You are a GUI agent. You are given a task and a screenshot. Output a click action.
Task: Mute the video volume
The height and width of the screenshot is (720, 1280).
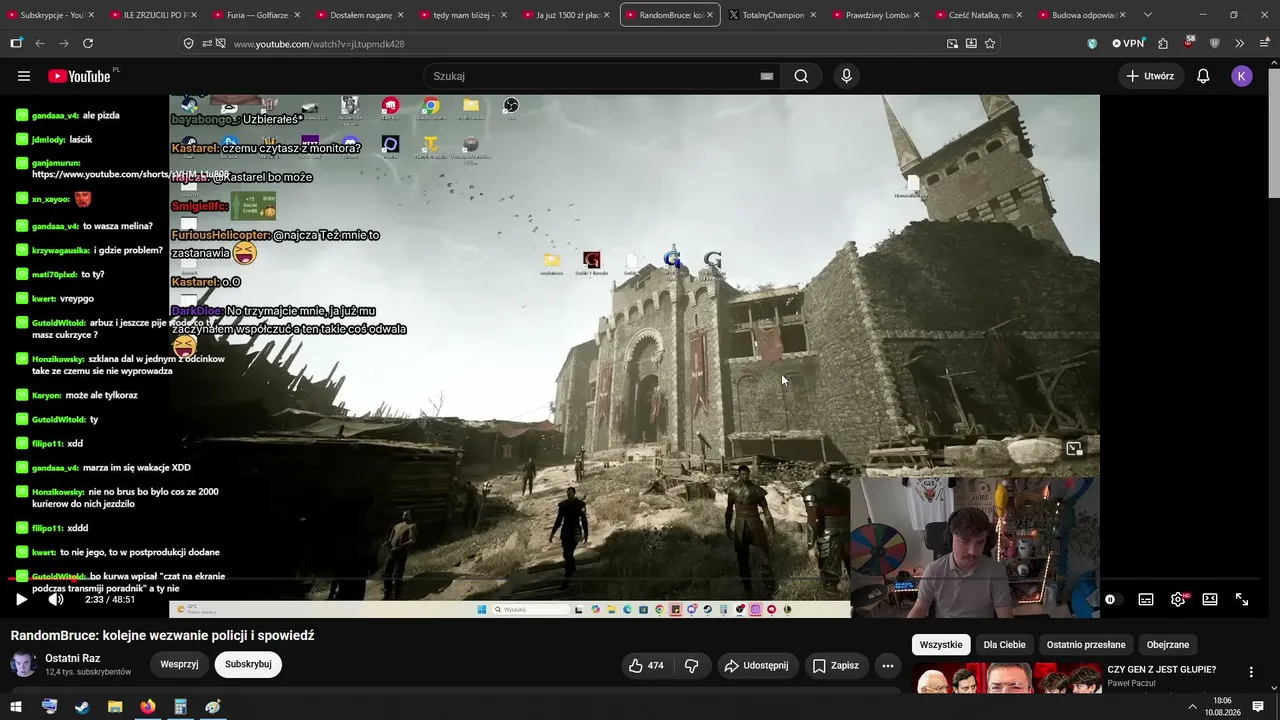pos(56,600)
